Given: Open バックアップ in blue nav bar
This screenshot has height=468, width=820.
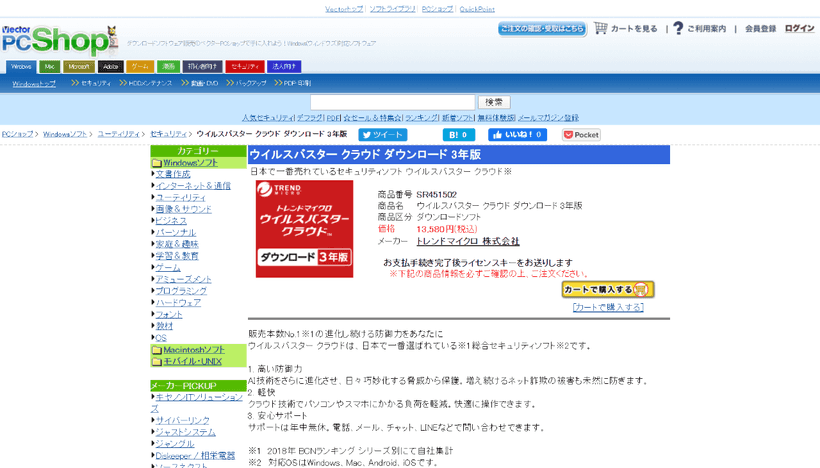Looking at the screenshot, I should tap(250, 84).
